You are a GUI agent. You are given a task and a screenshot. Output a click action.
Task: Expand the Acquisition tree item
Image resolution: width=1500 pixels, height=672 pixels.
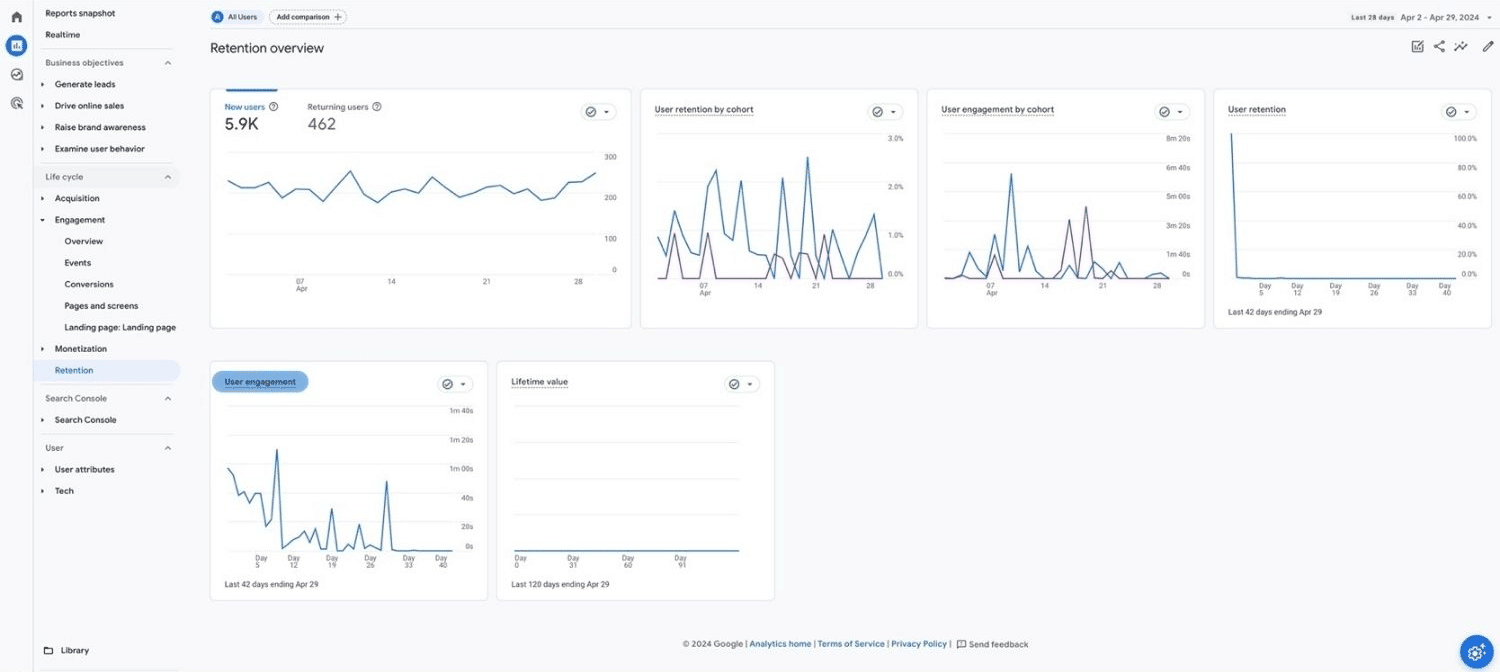pyautogui.click(x=43, y=199)
